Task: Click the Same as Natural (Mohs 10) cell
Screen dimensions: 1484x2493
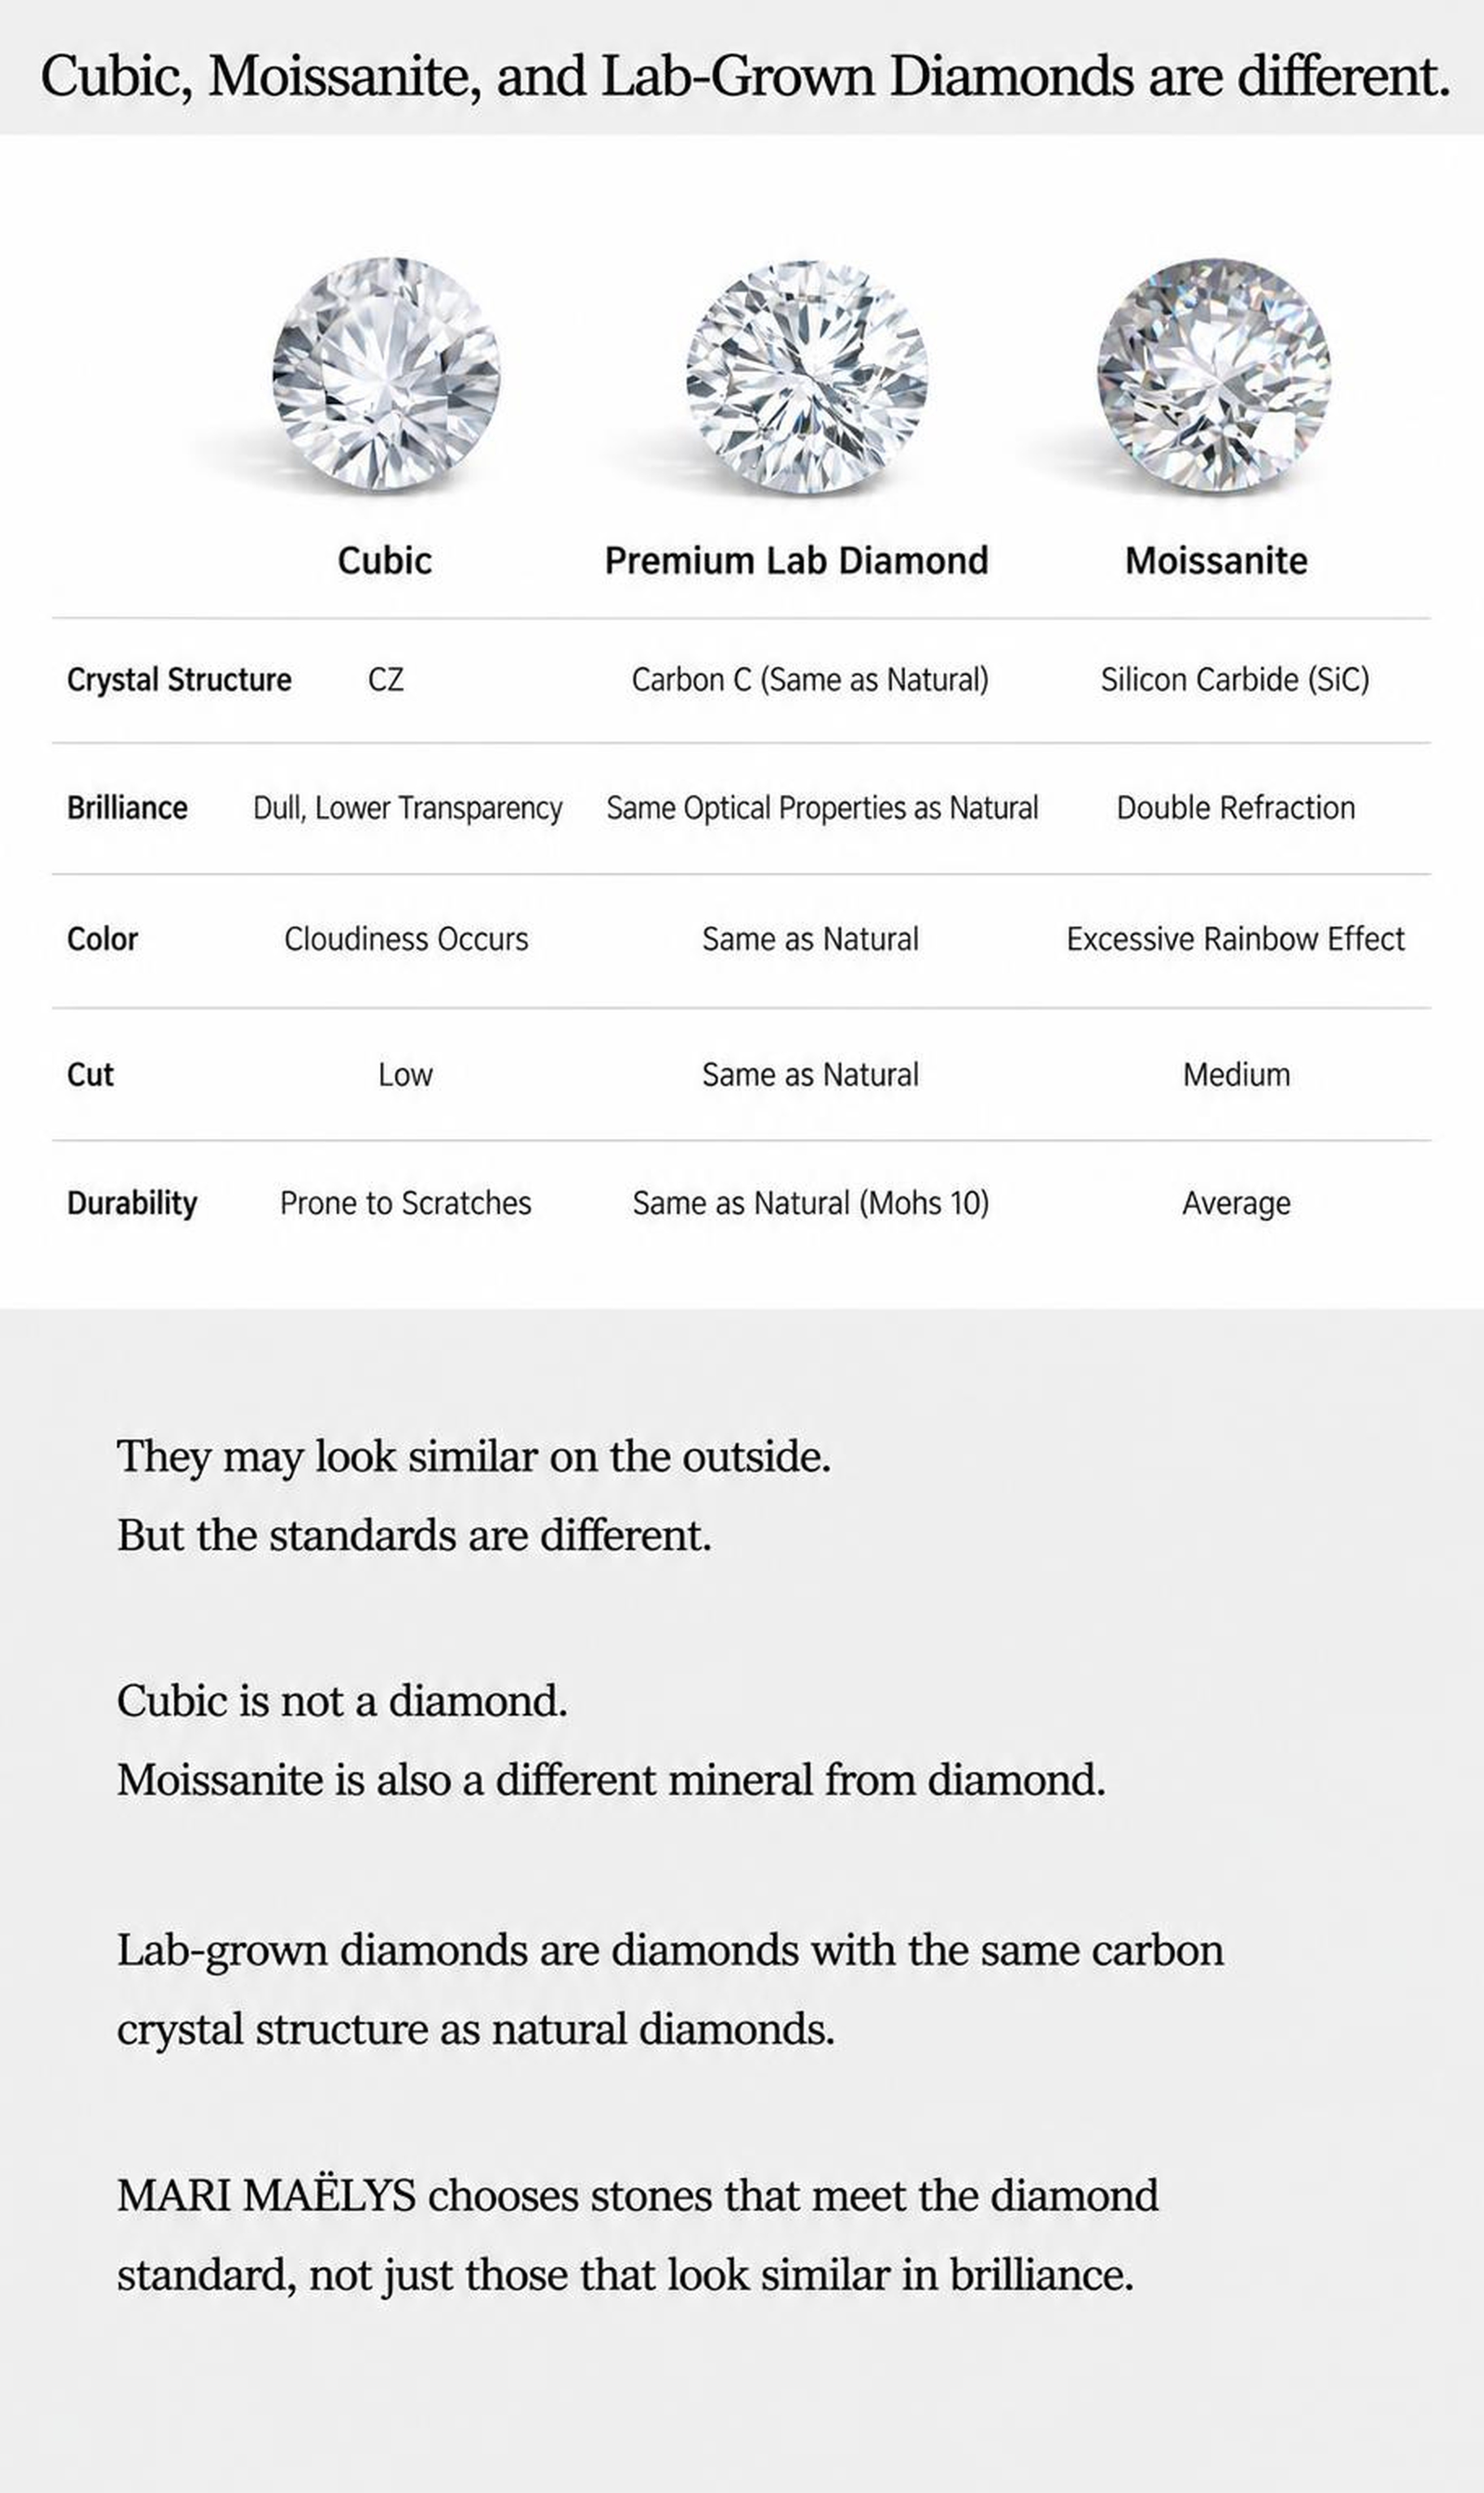Action: coord(811,1203)
